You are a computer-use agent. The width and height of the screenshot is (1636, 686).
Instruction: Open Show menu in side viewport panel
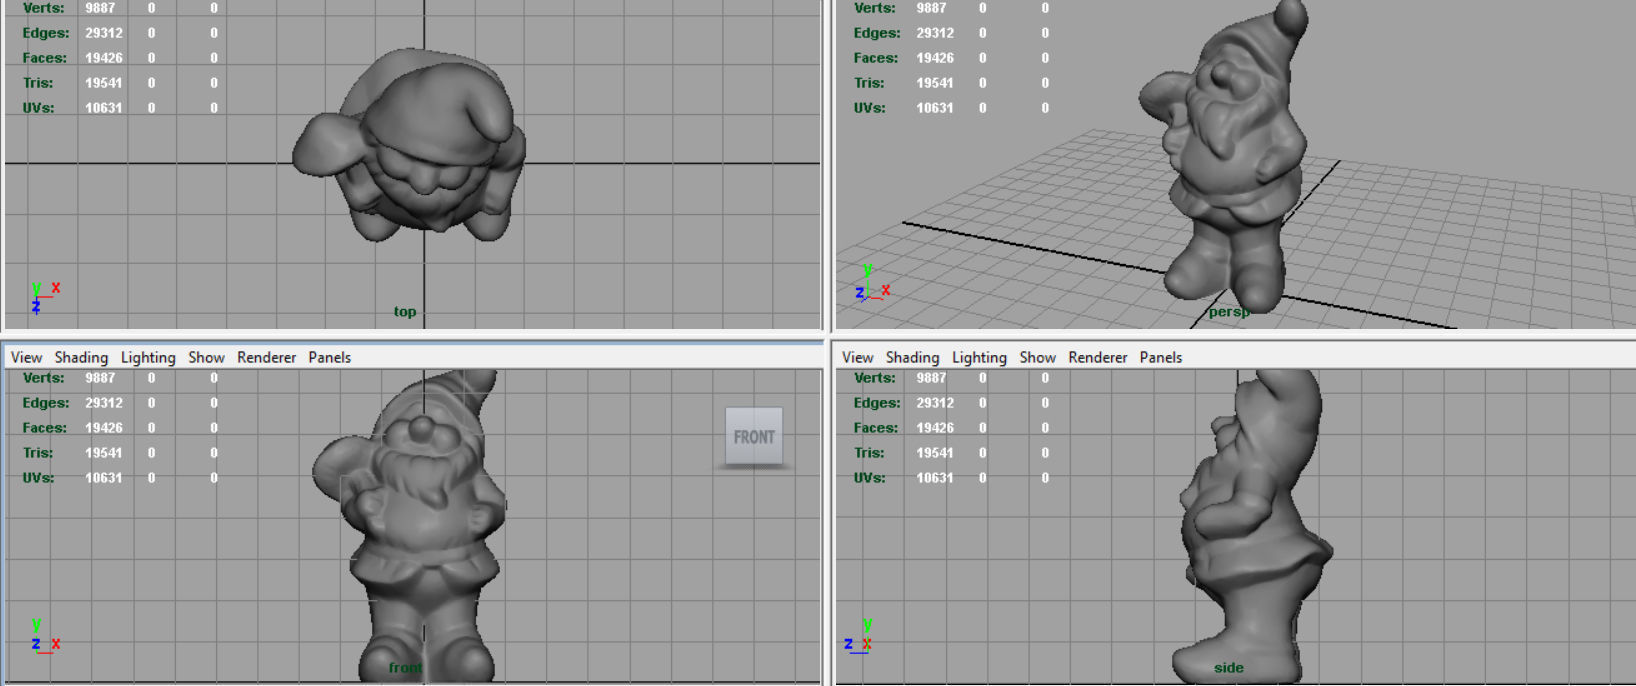1037,357
